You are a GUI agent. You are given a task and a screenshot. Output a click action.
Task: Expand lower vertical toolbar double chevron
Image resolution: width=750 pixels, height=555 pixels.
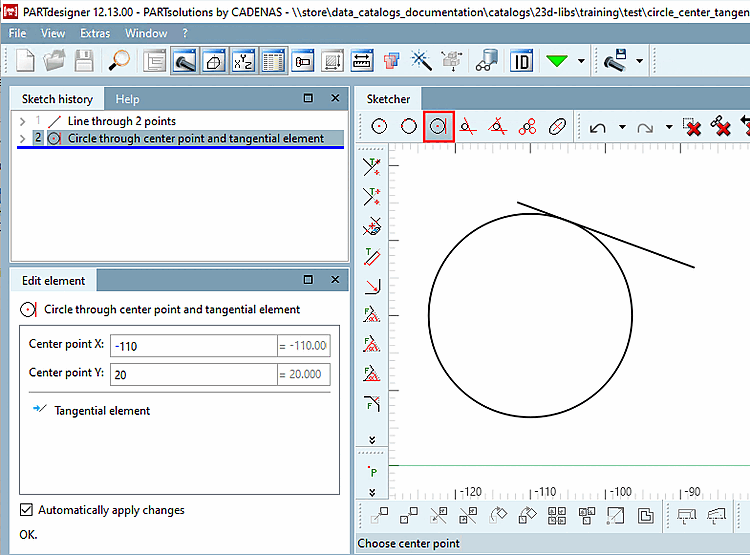[x=372, y=492]
